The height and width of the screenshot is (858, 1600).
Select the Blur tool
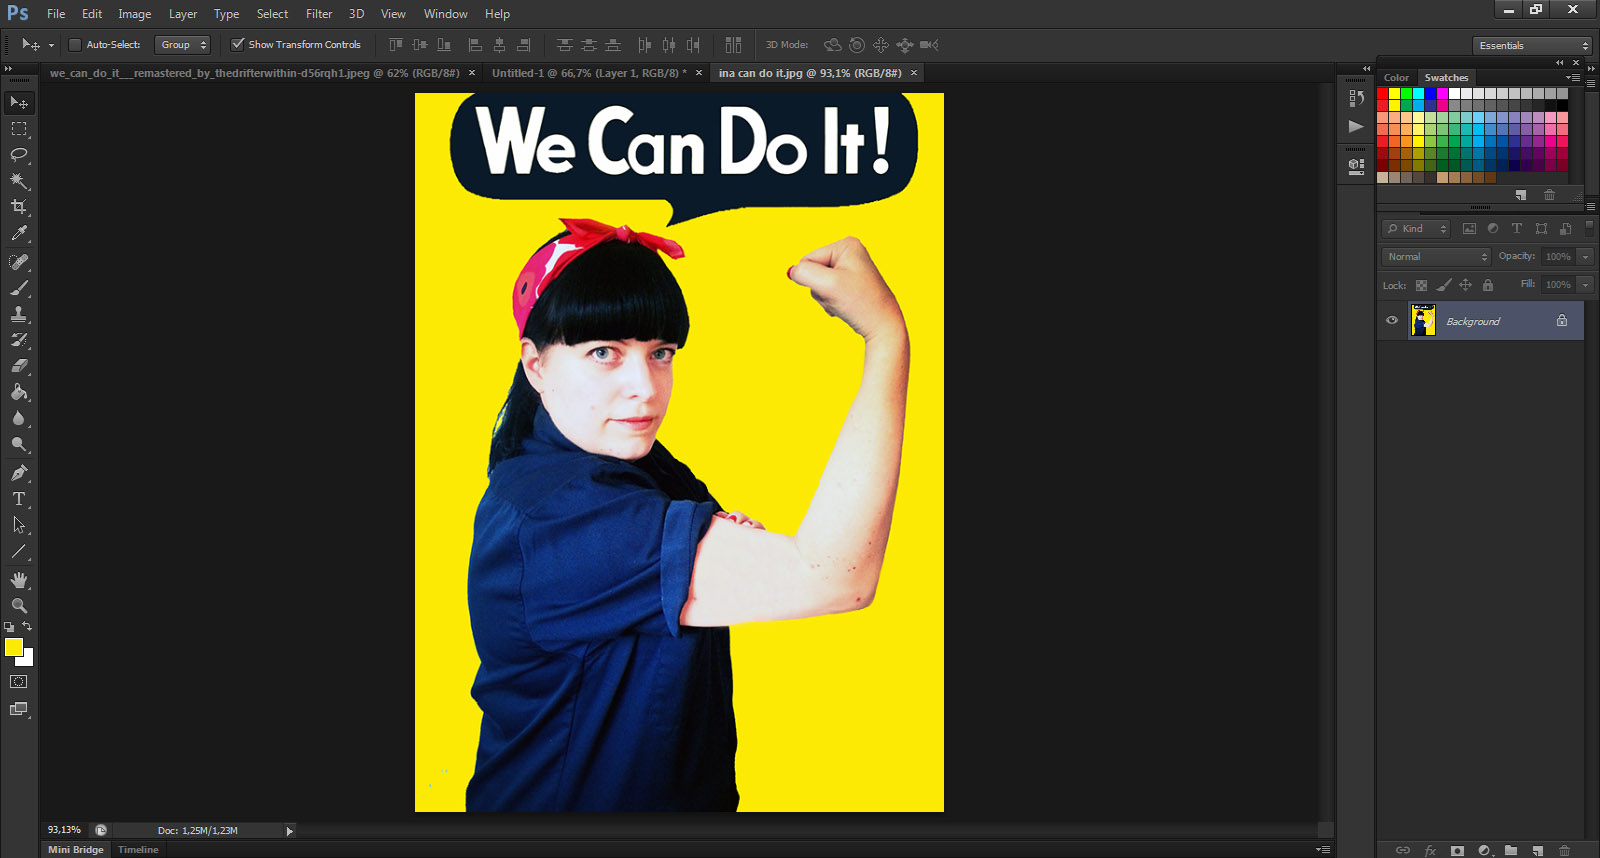pos(19,418)
